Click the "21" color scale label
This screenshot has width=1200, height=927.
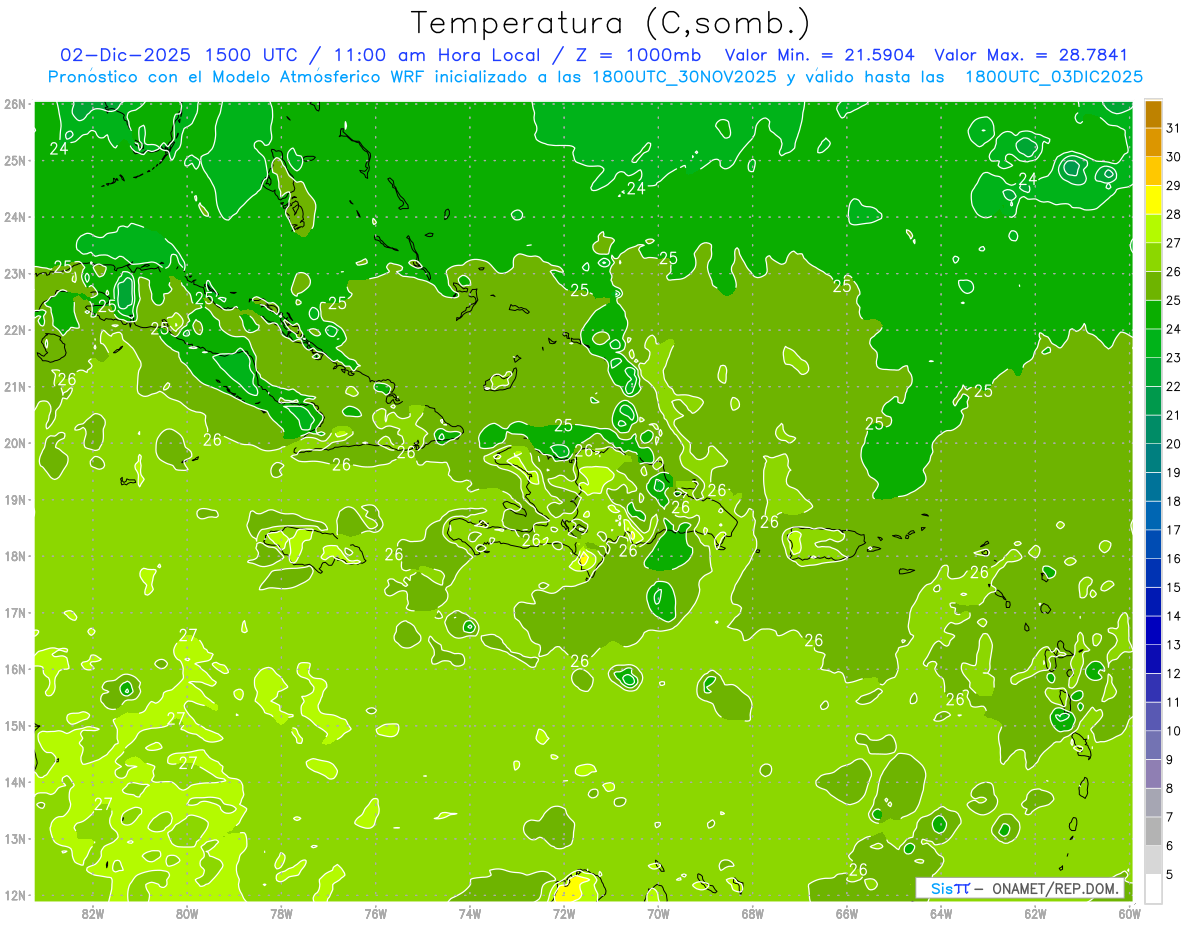pyautogui.click(x=1173, y=415)
